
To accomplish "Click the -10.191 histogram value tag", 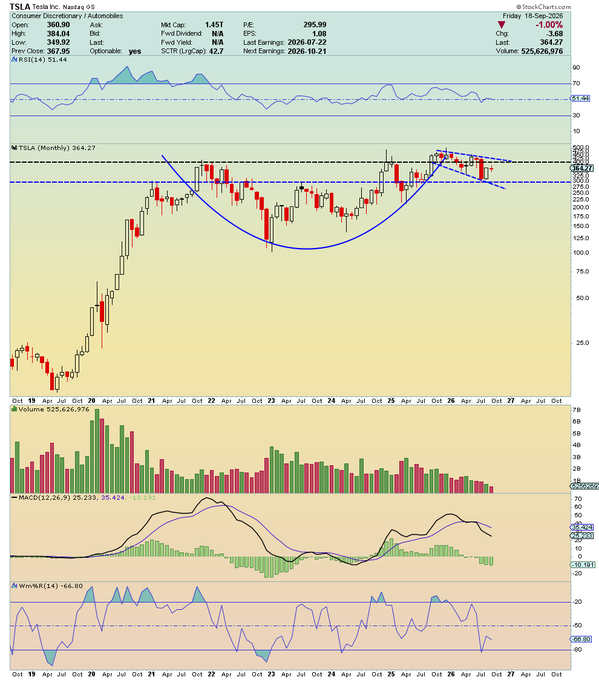I will 584,565.
